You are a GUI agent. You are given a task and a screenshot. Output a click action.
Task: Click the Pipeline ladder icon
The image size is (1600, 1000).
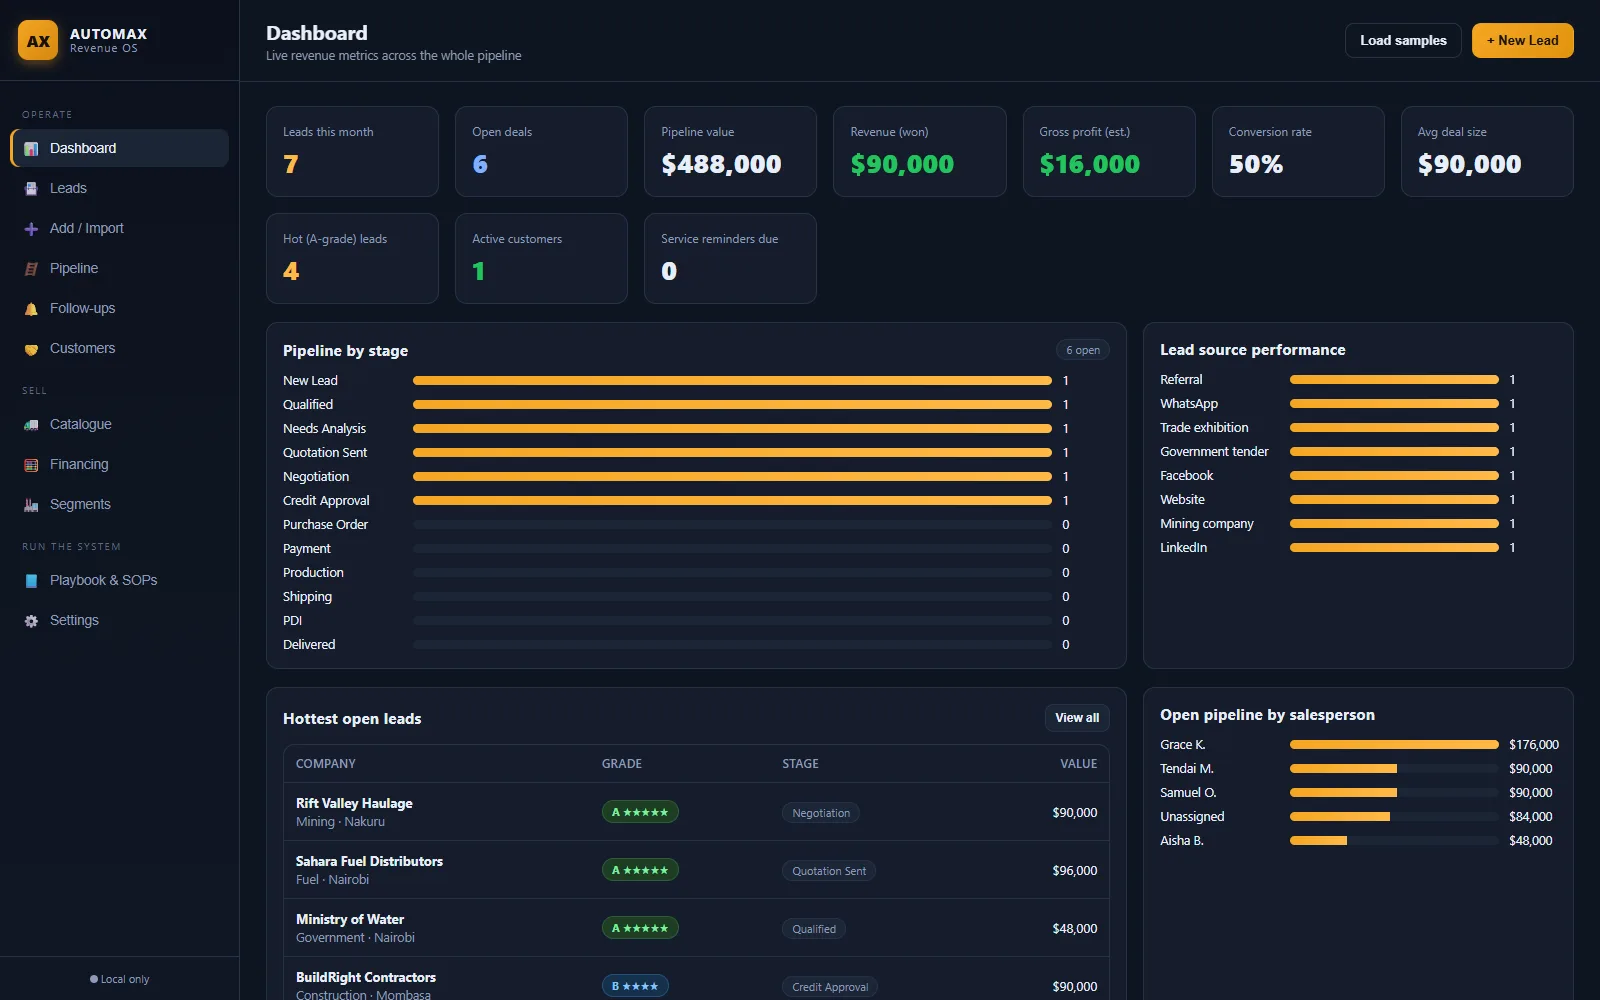tap(31, 269)
